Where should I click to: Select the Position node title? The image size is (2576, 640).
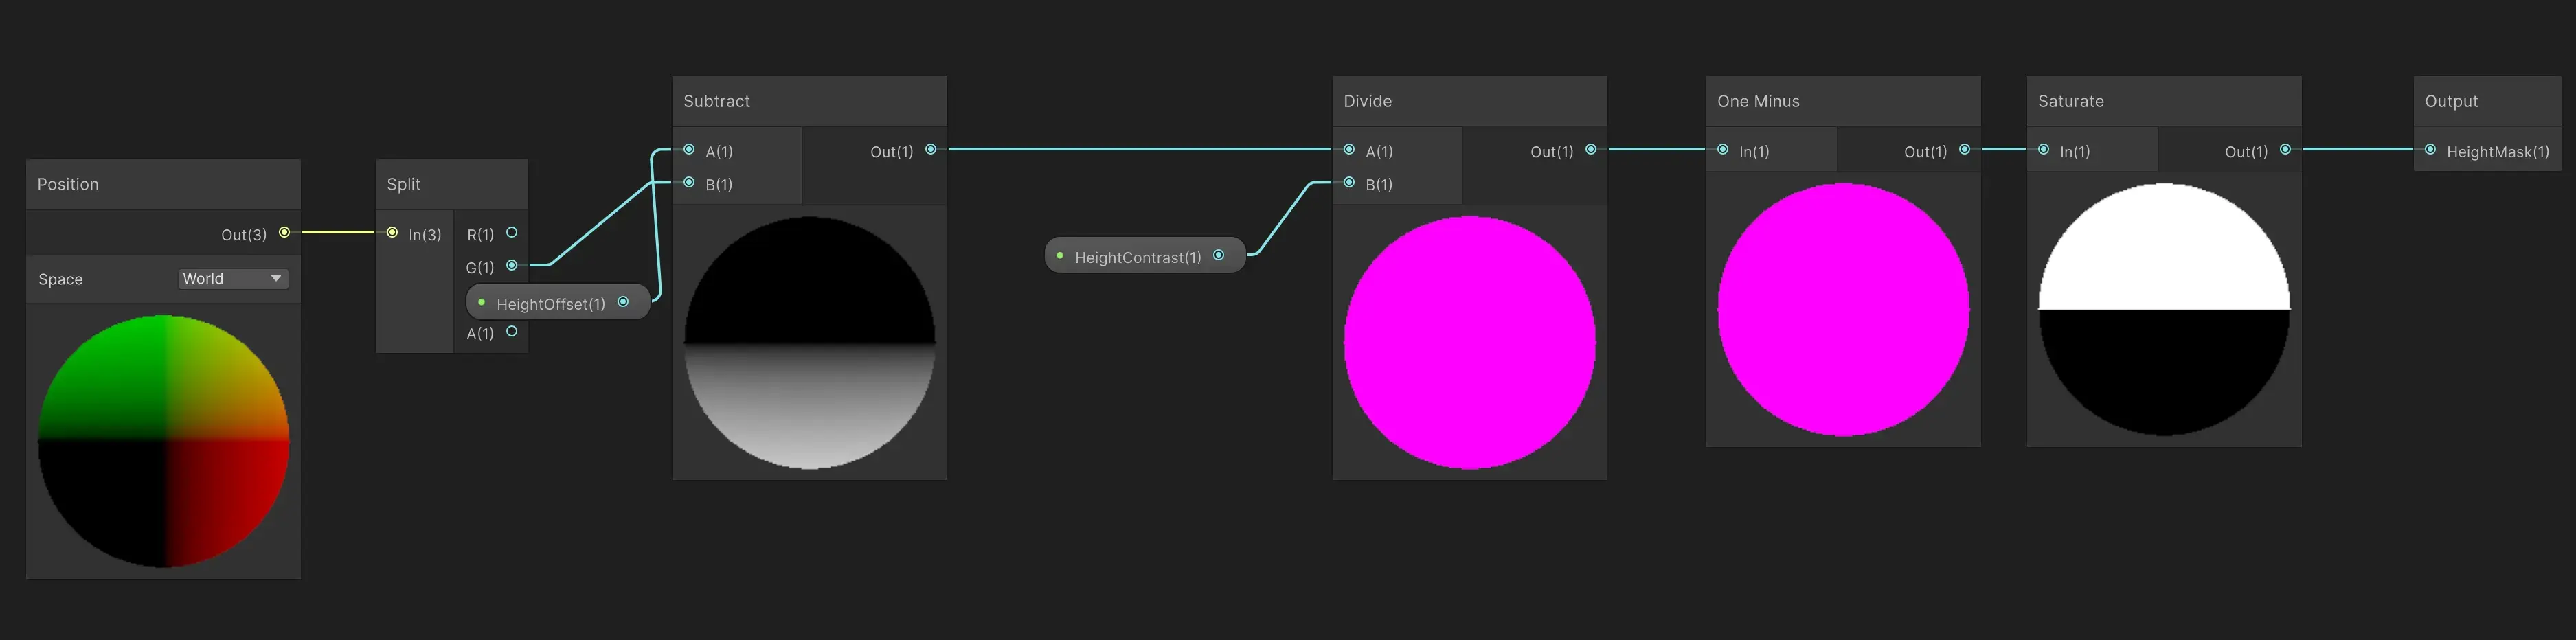click(x=68, y=184)
